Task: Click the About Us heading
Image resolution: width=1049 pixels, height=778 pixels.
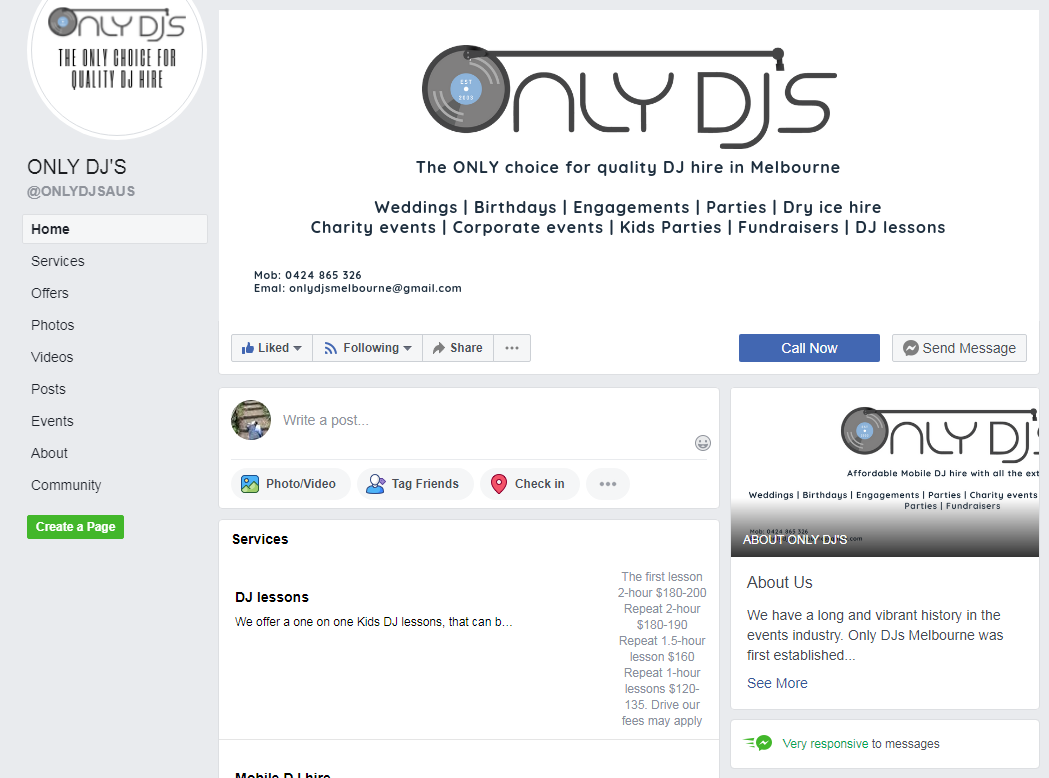Action: tap(779, 583)
